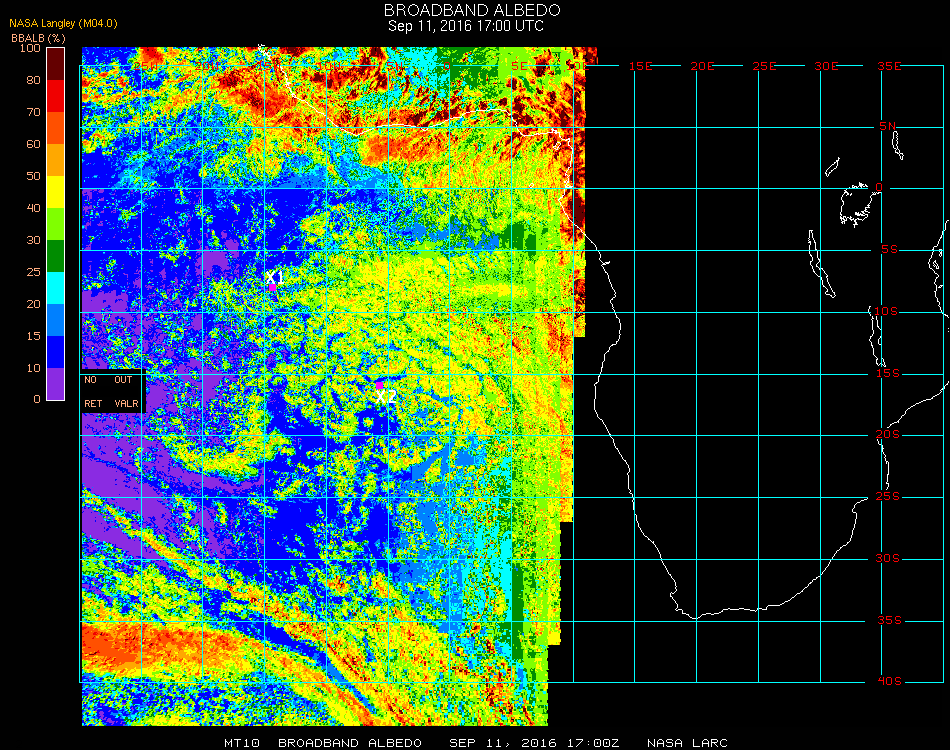Pick the light blue 15-20 colorbar segment
This screenshot has width=950, height=750.
click(55, 320)
